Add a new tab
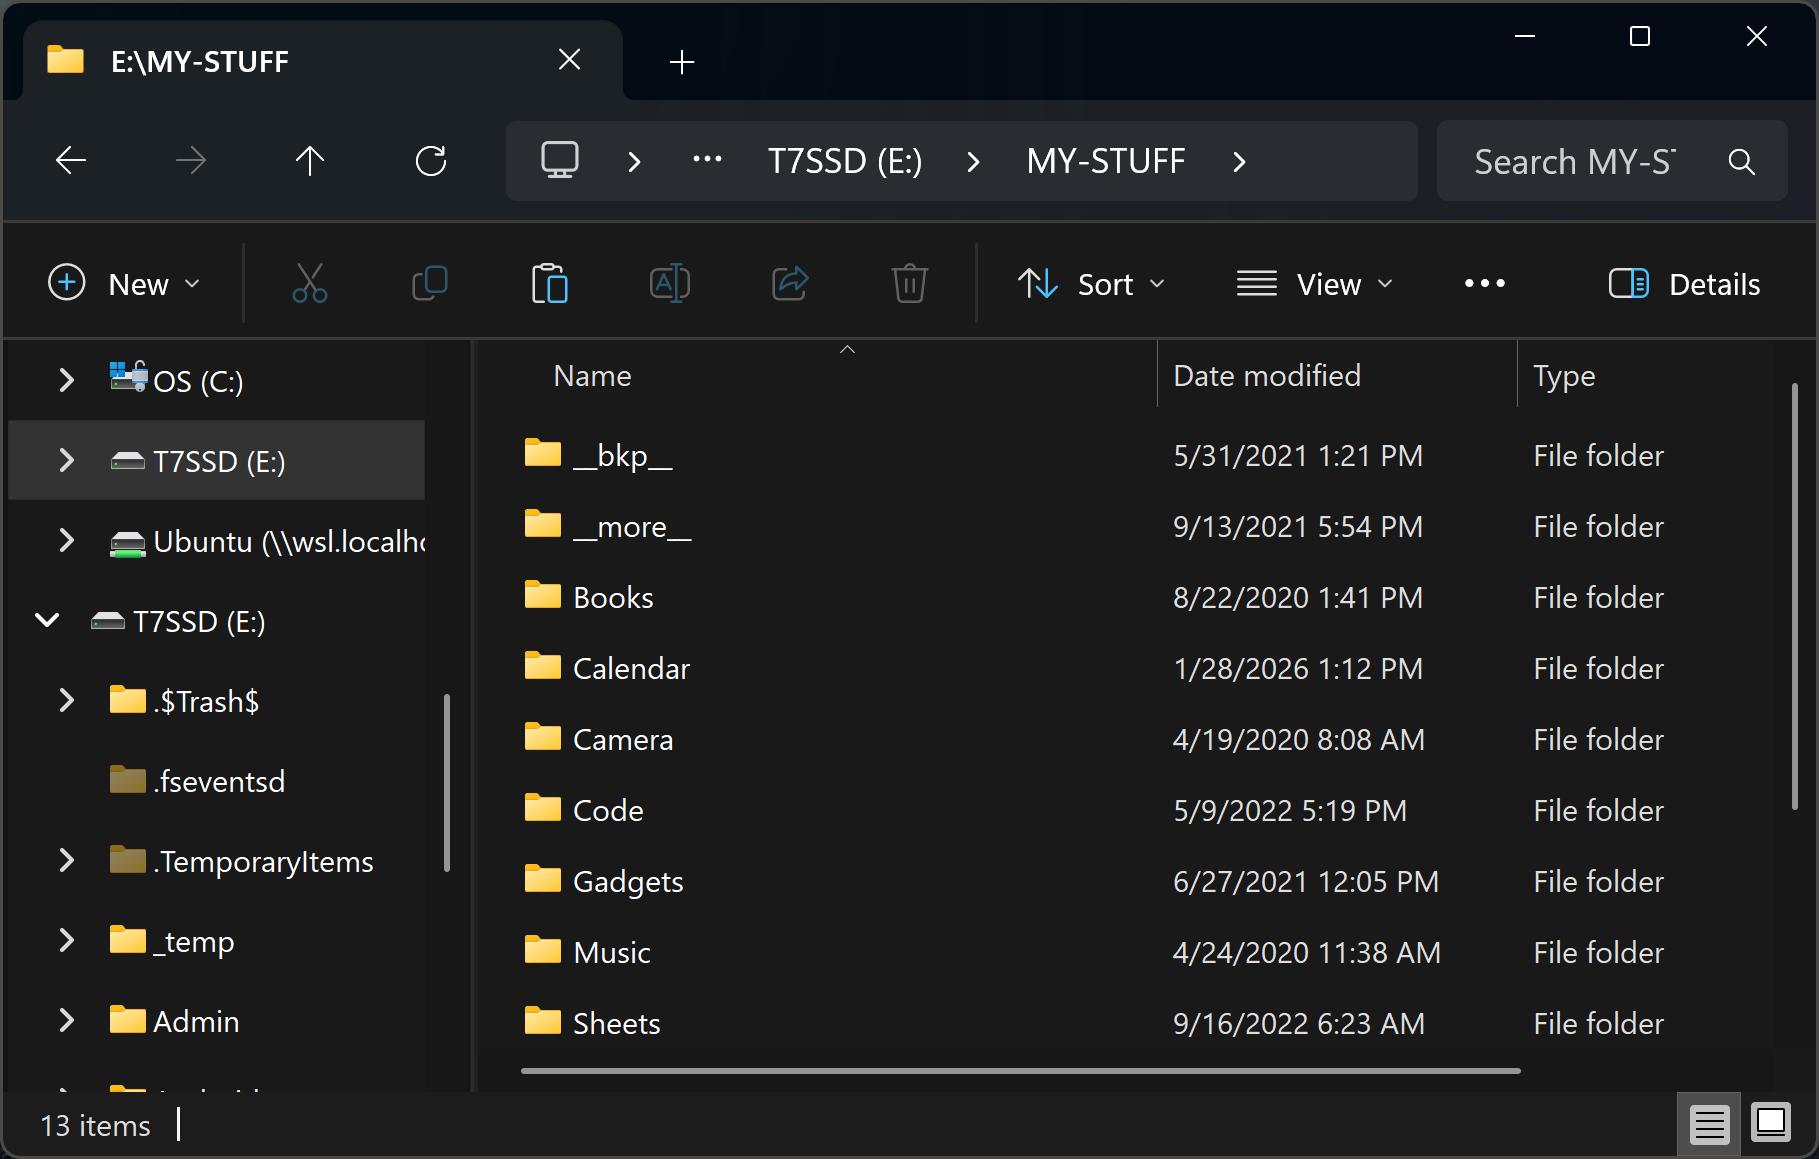The width and height of the screenshot is (1819, 1159). pos(682,62)
